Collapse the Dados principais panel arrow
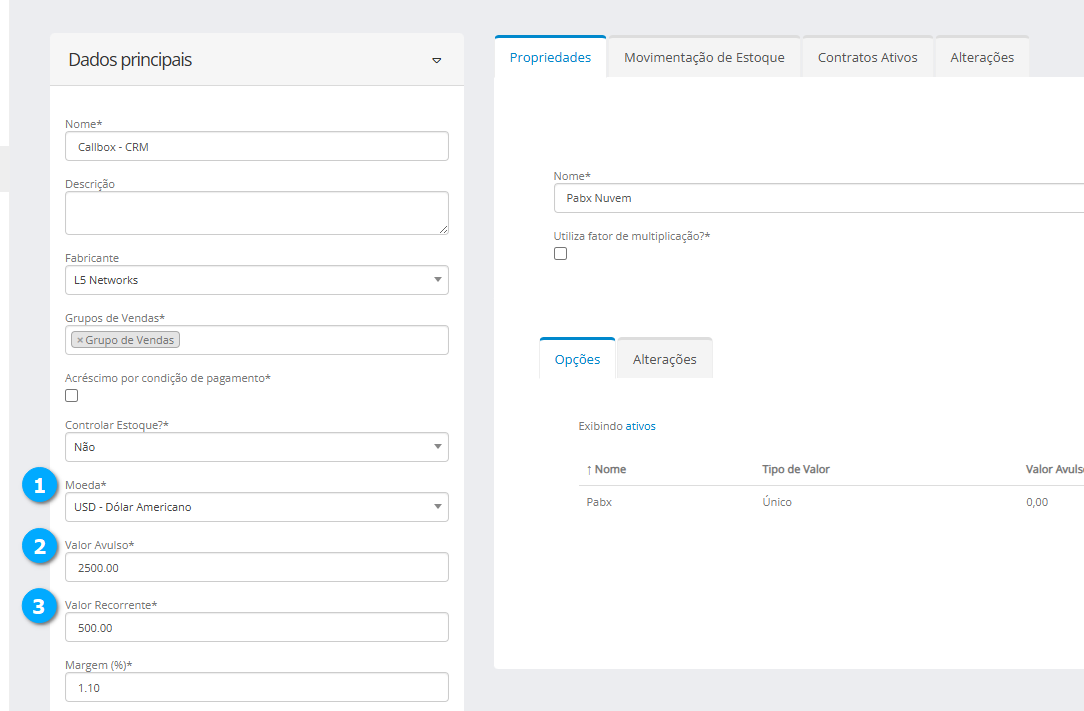 click(x=436, y=61)
